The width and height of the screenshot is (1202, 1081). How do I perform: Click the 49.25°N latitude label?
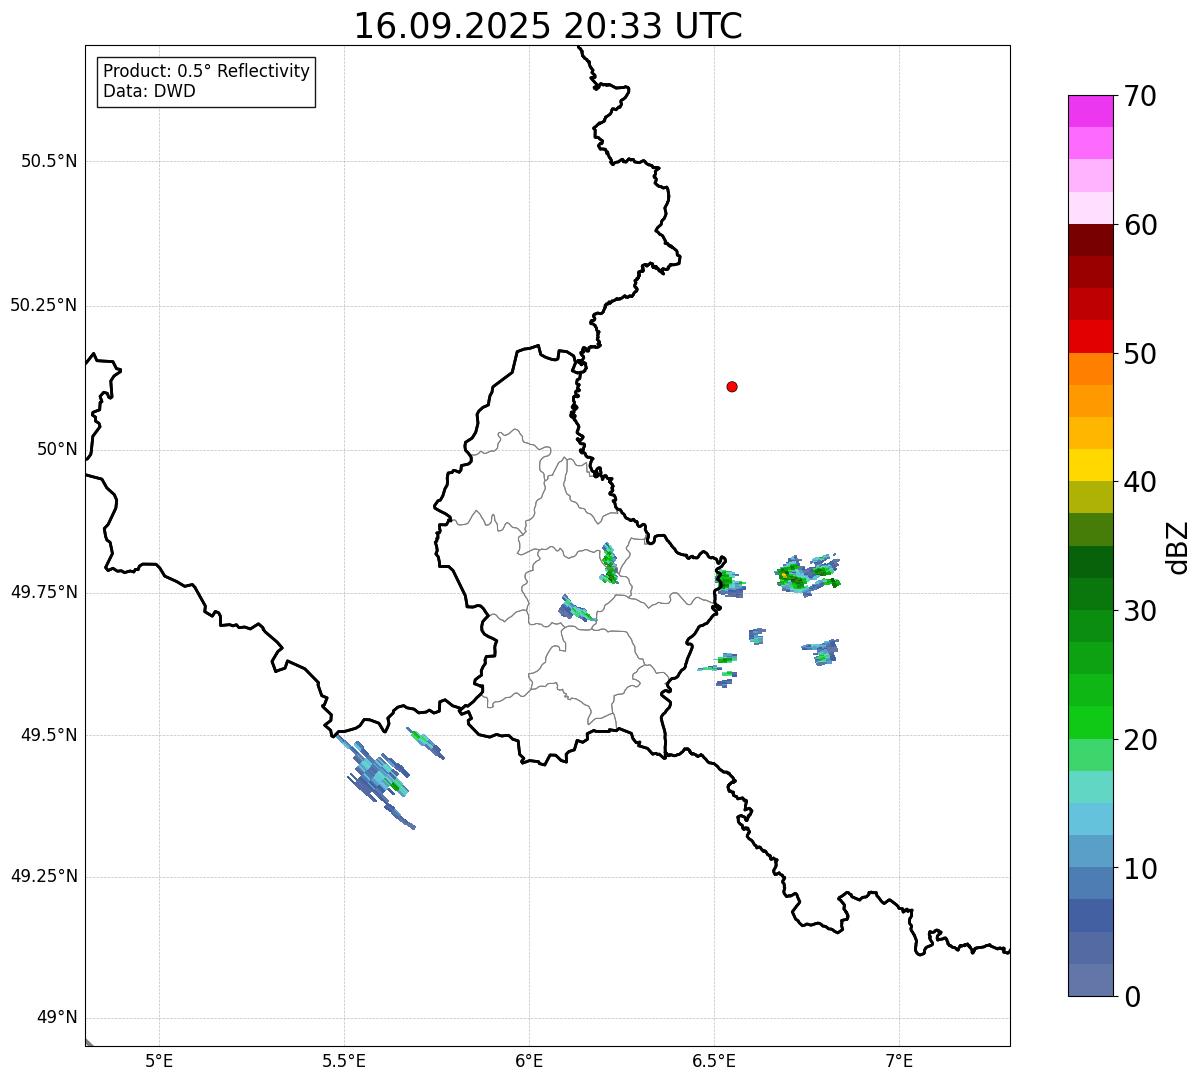[x=43, y=877]
